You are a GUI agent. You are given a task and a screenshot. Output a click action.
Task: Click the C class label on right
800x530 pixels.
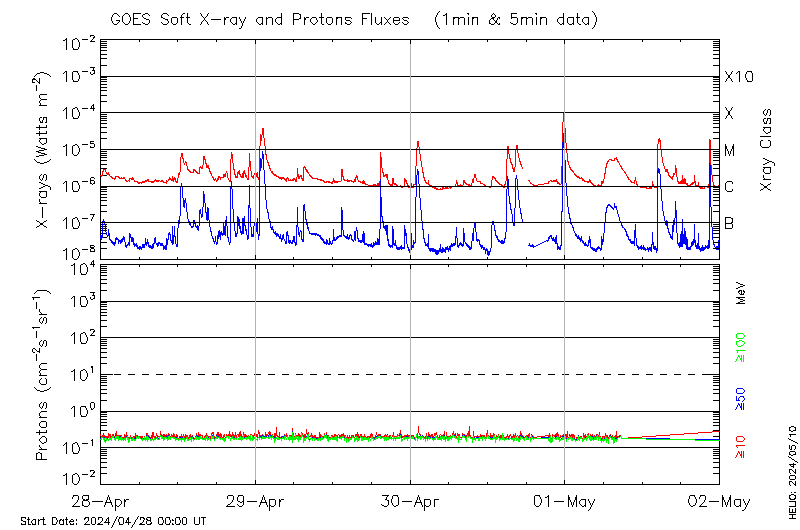click(x=730, y=186)
